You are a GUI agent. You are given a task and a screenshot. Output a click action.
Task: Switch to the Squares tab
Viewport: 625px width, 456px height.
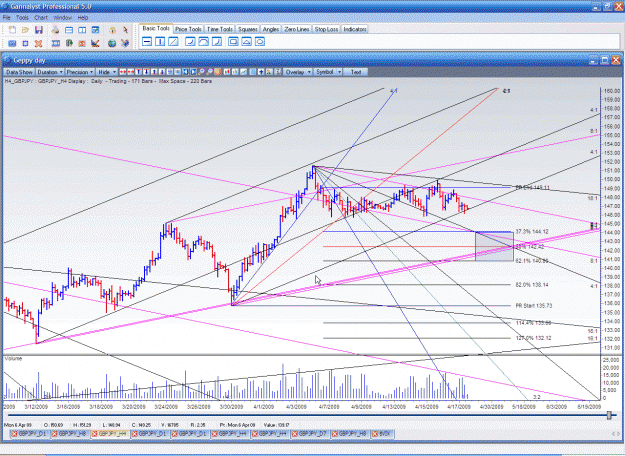(248, 29)
